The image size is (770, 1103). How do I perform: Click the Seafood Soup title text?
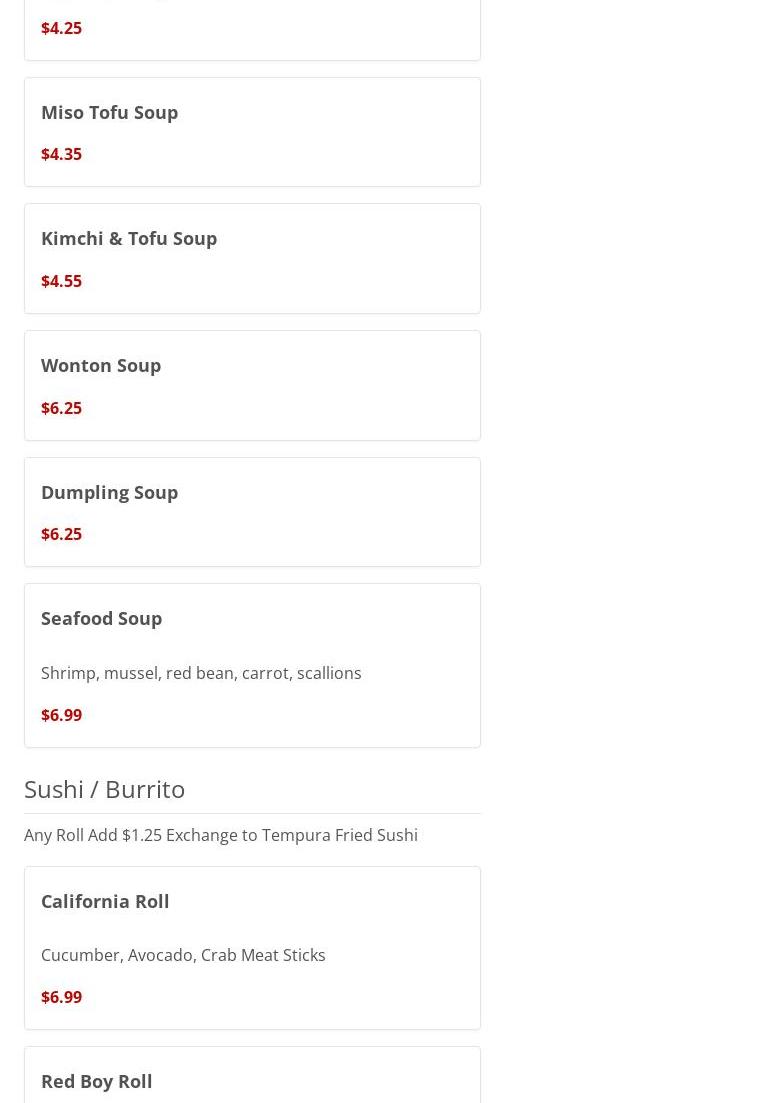[102, 618]
